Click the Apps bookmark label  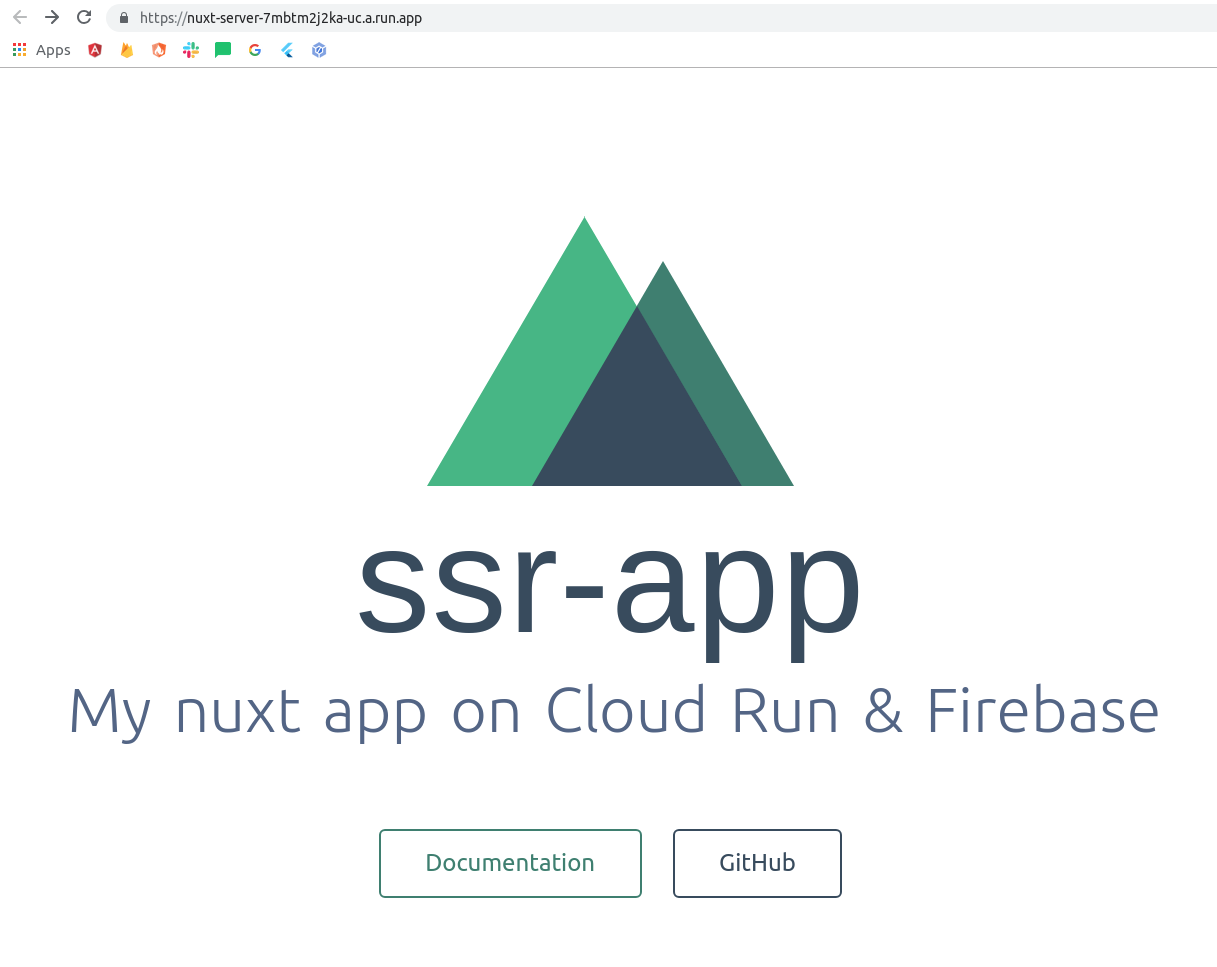click(53, 49)
